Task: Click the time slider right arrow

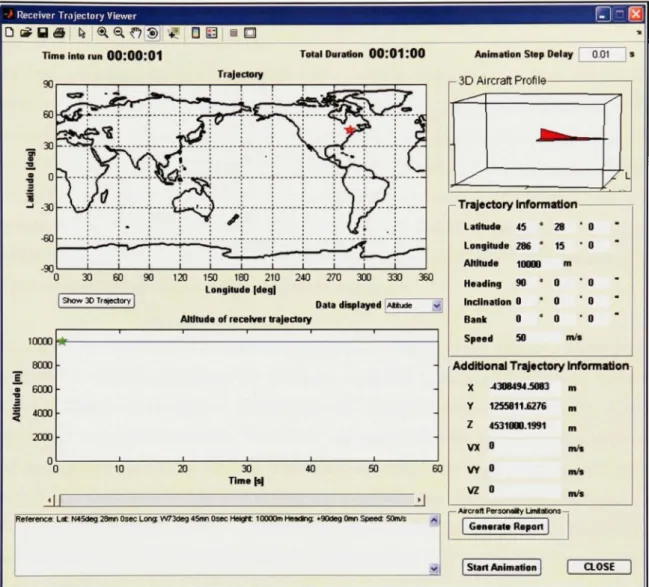Action: tap(420, 500)
